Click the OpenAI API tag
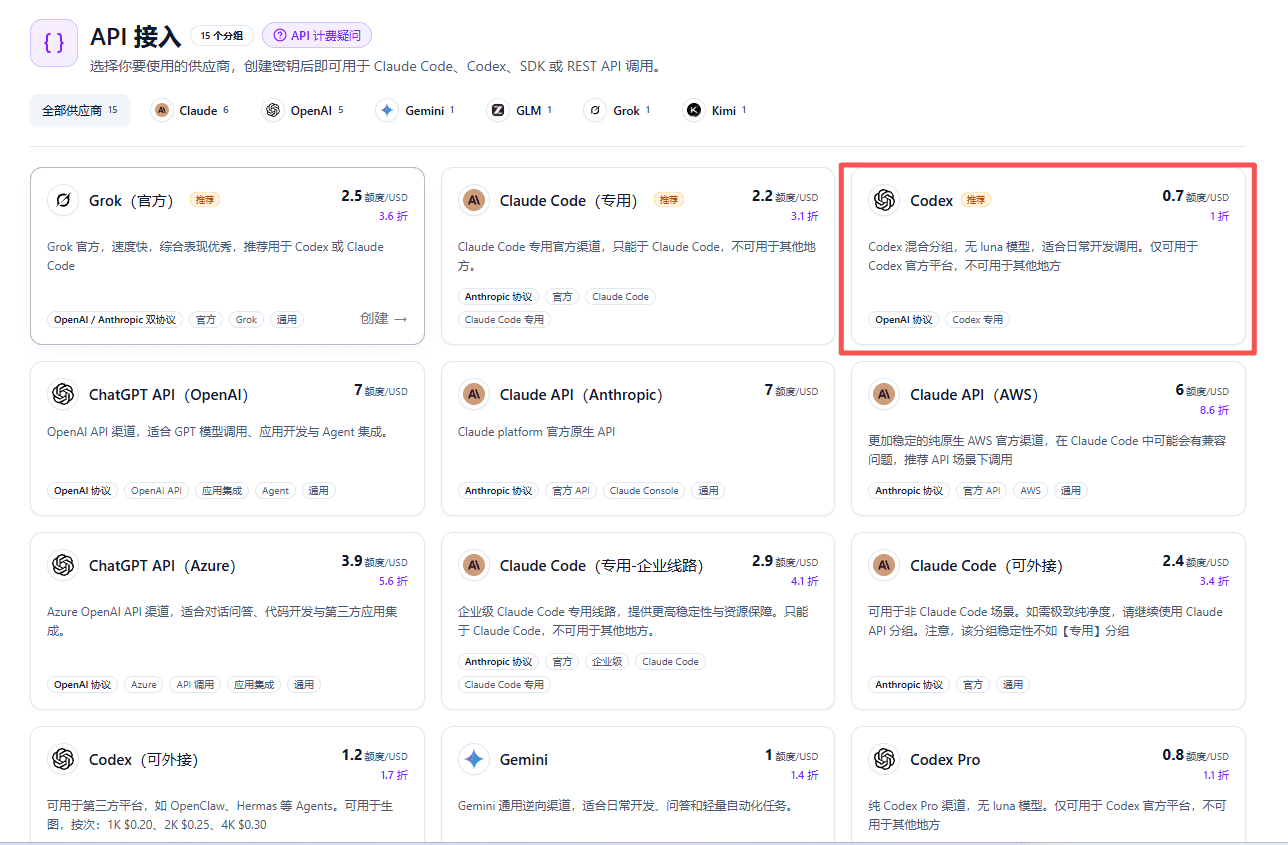The height and width of the screenshot is (845, 1288). click(x=156, y=490)
